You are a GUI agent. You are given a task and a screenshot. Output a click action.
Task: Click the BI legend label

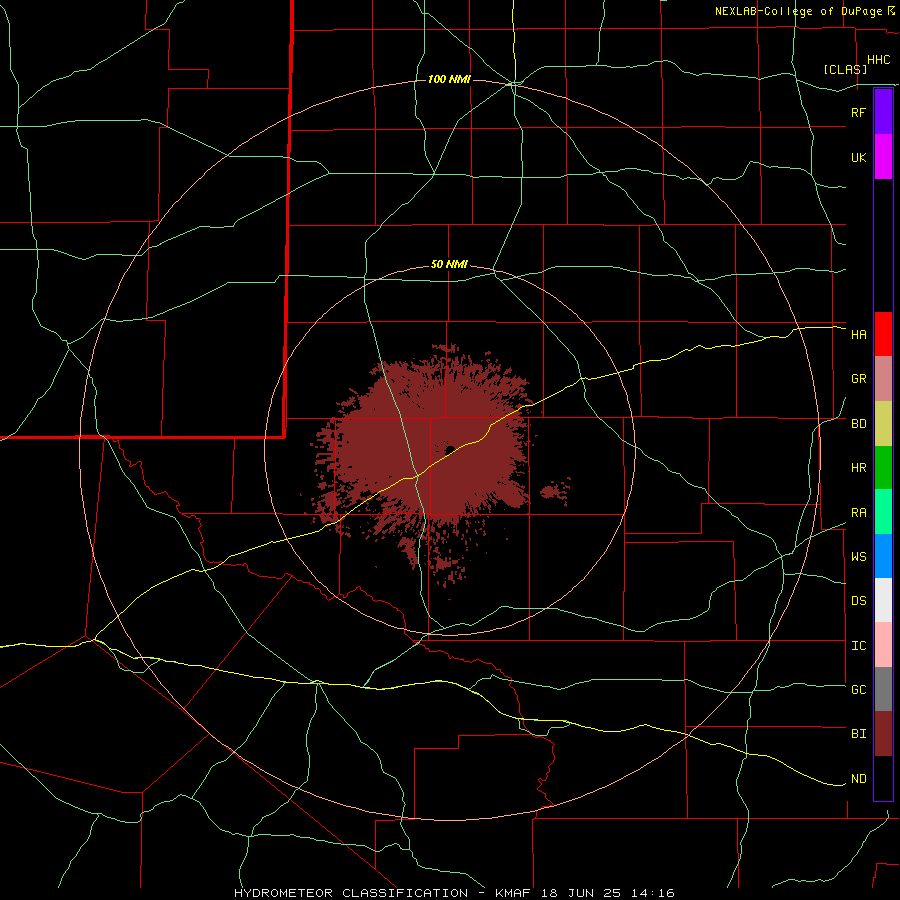click(x=858, y=734)
